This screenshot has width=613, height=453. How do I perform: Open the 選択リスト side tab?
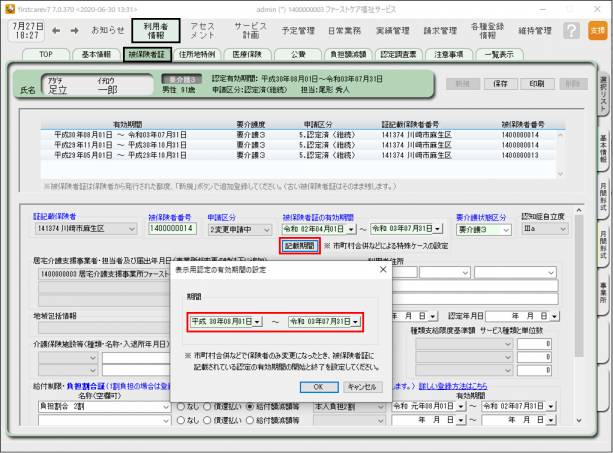pos(603,92)
